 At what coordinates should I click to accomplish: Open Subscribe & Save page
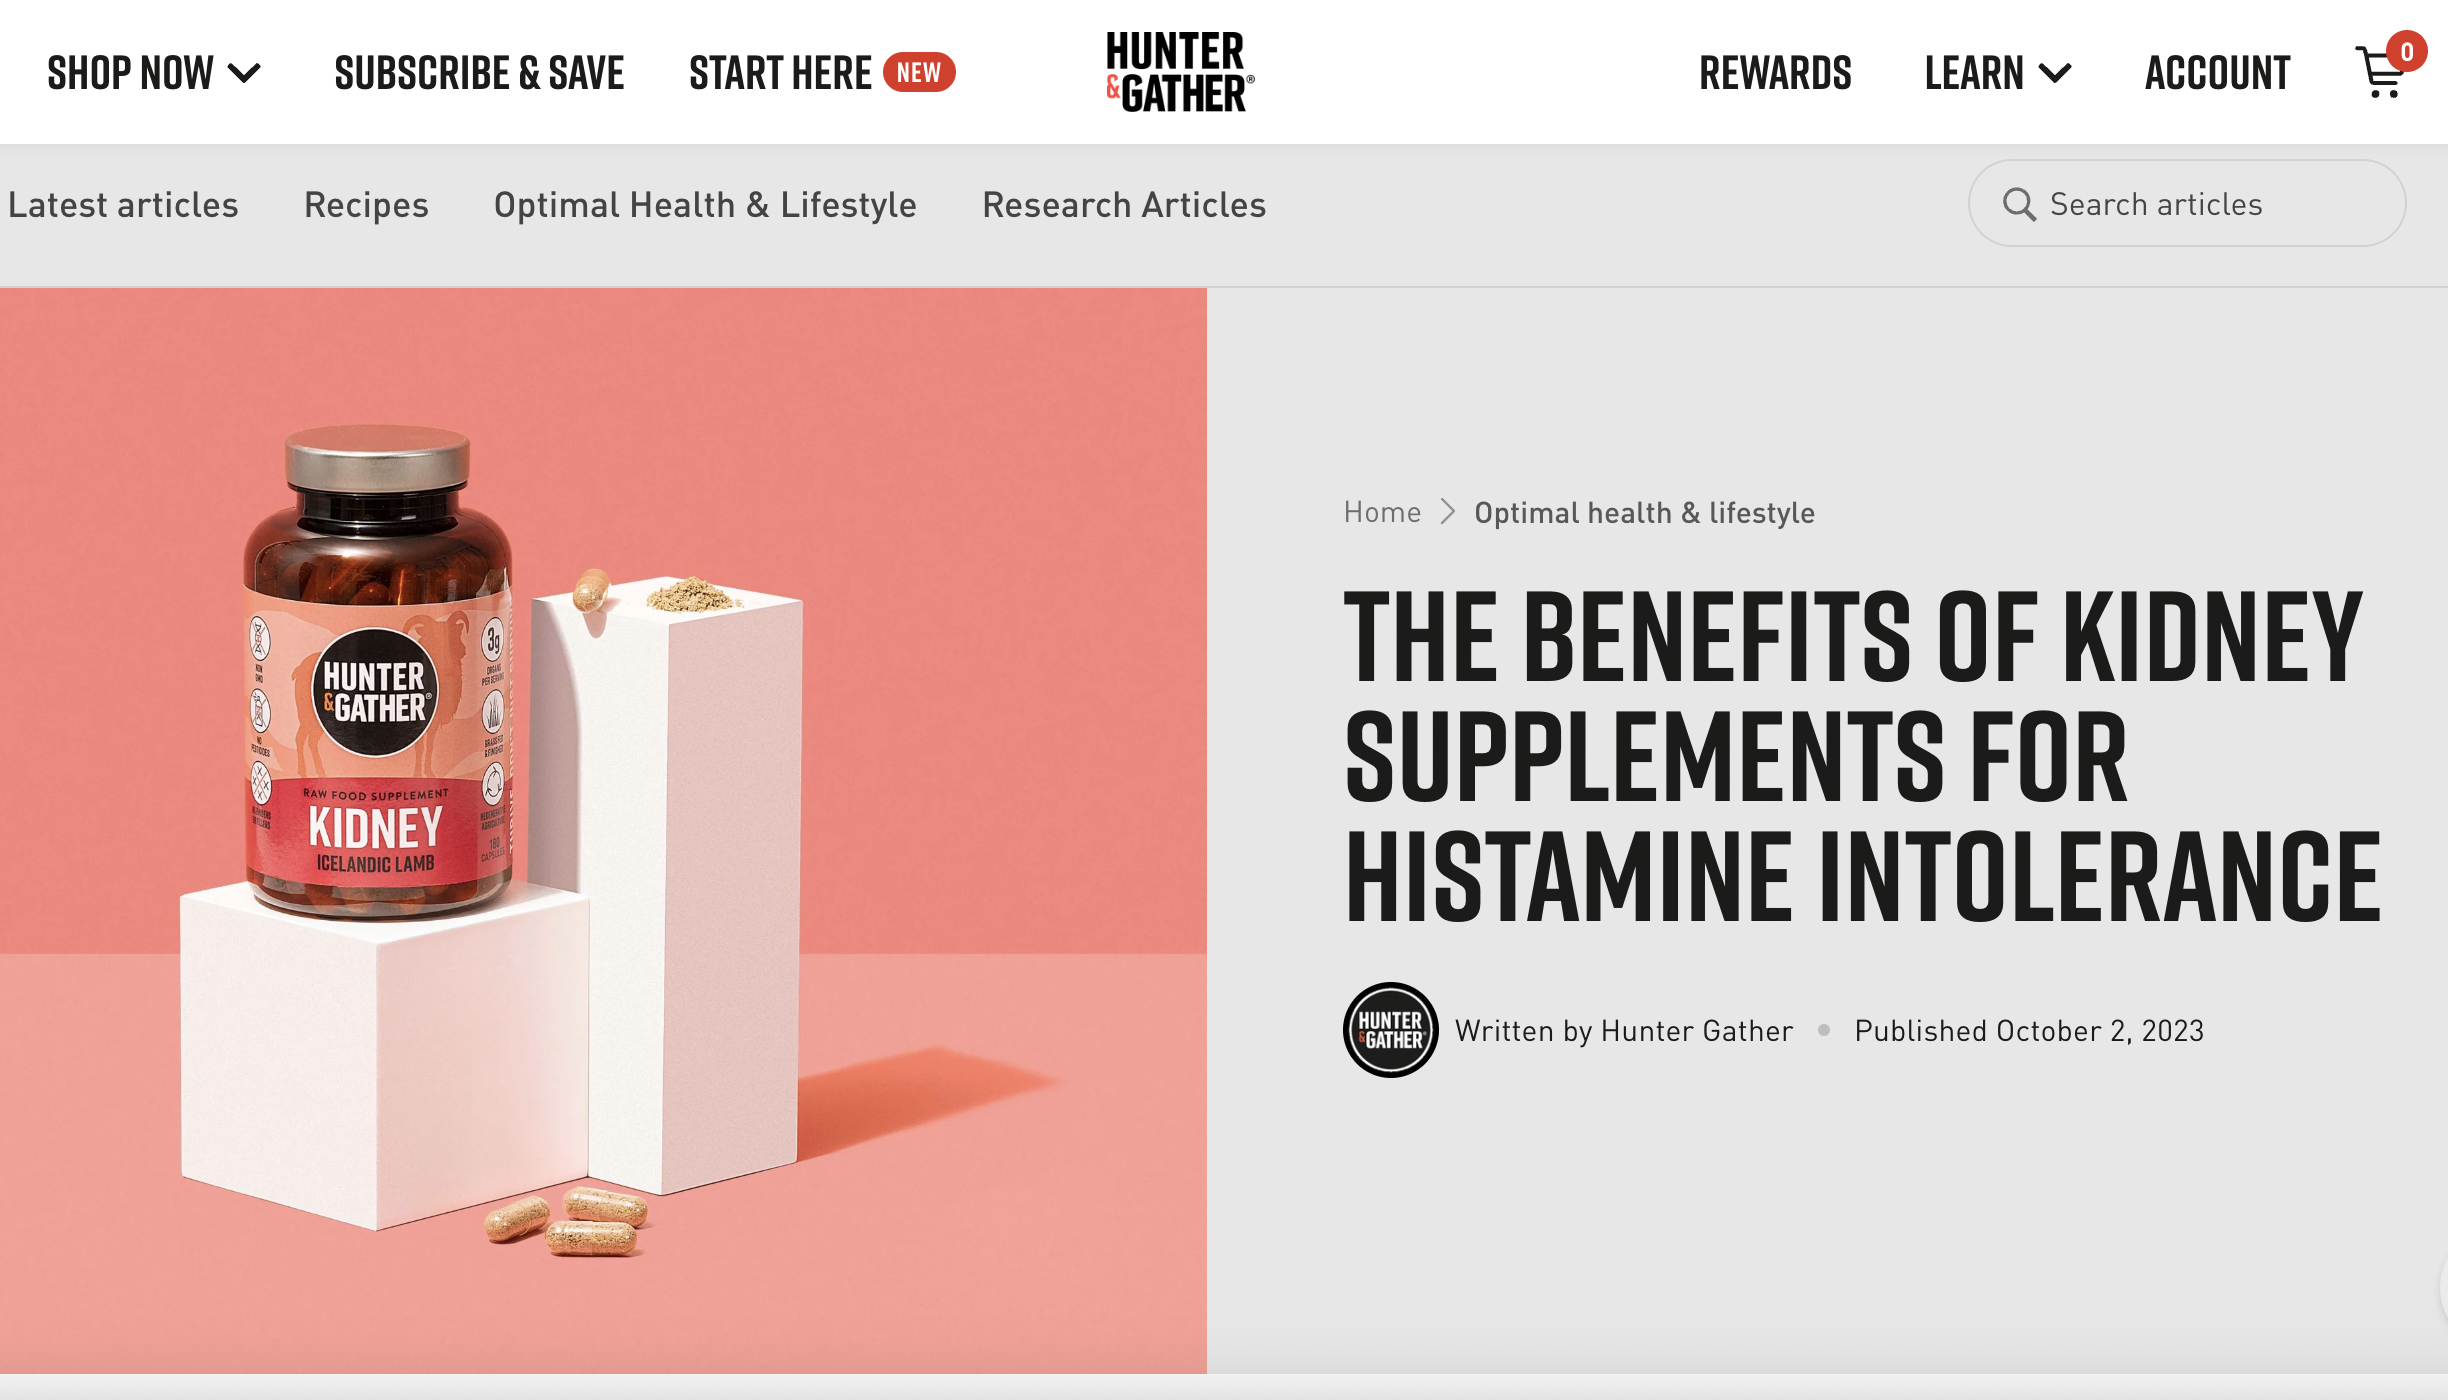(x=479, y=73)
